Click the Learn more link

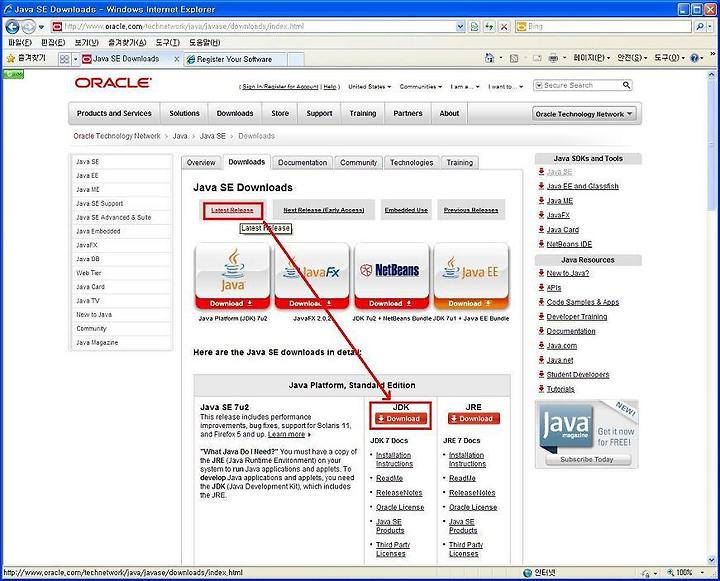click(286, 434)
